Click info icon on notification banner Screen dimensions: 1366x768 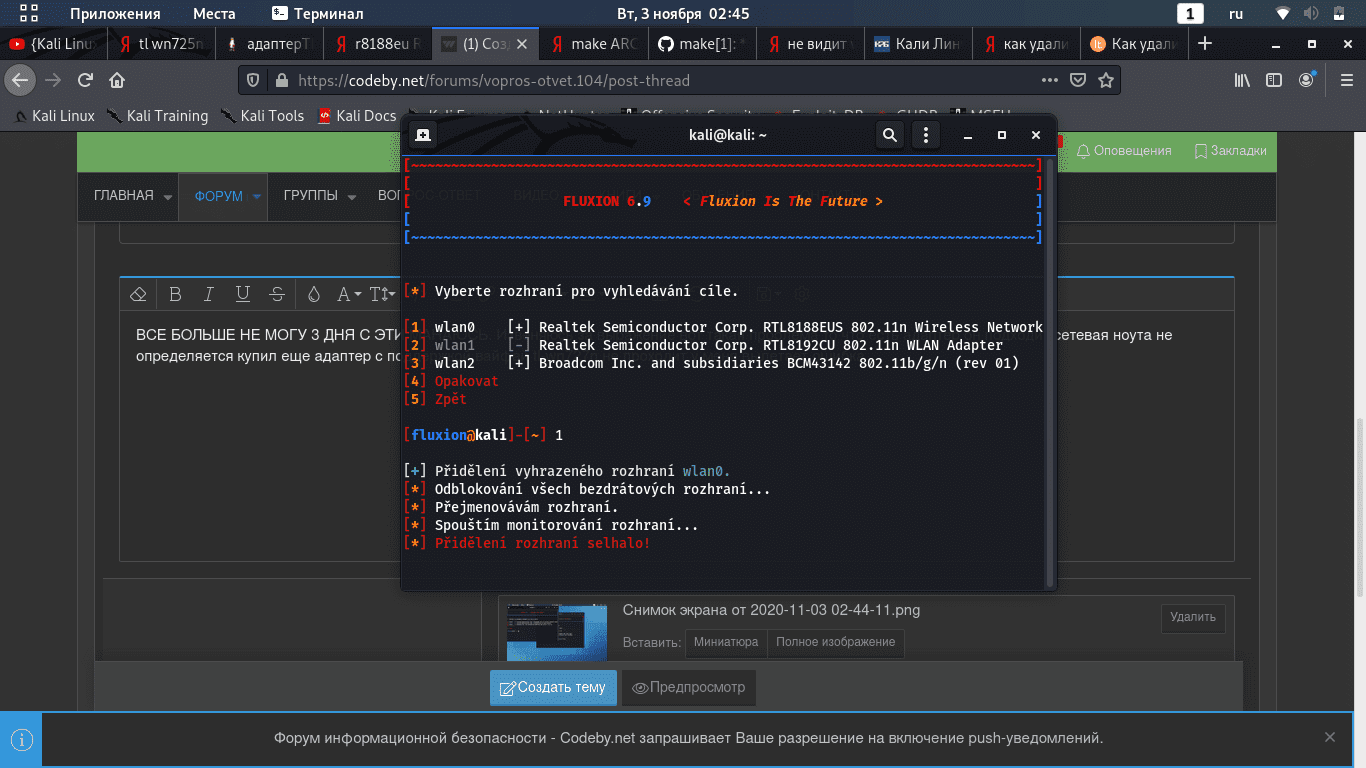pyautogui.click(x=21, y=740)
